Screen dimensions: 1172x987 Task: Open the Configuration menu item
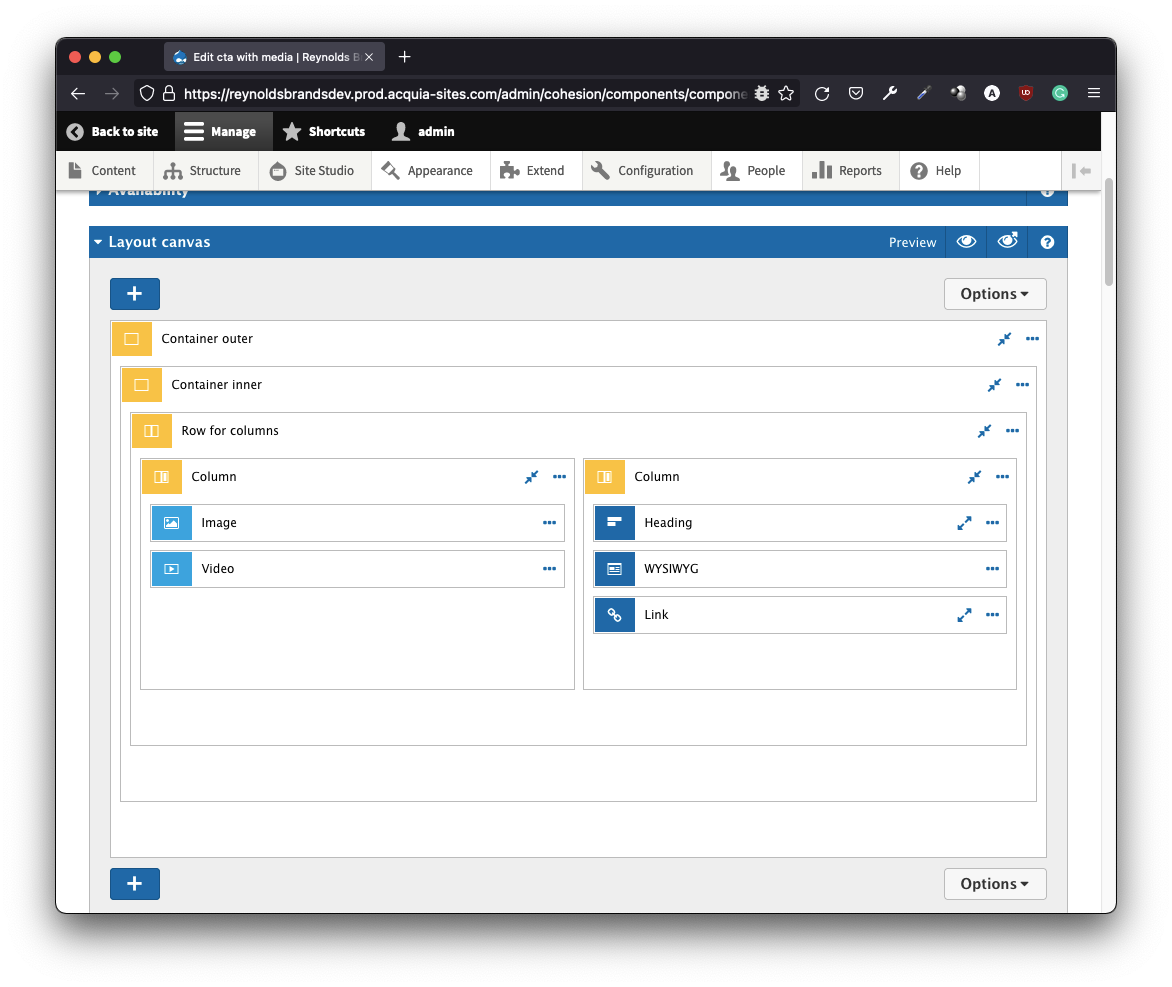pyautogui.click(x=642, y=171)
